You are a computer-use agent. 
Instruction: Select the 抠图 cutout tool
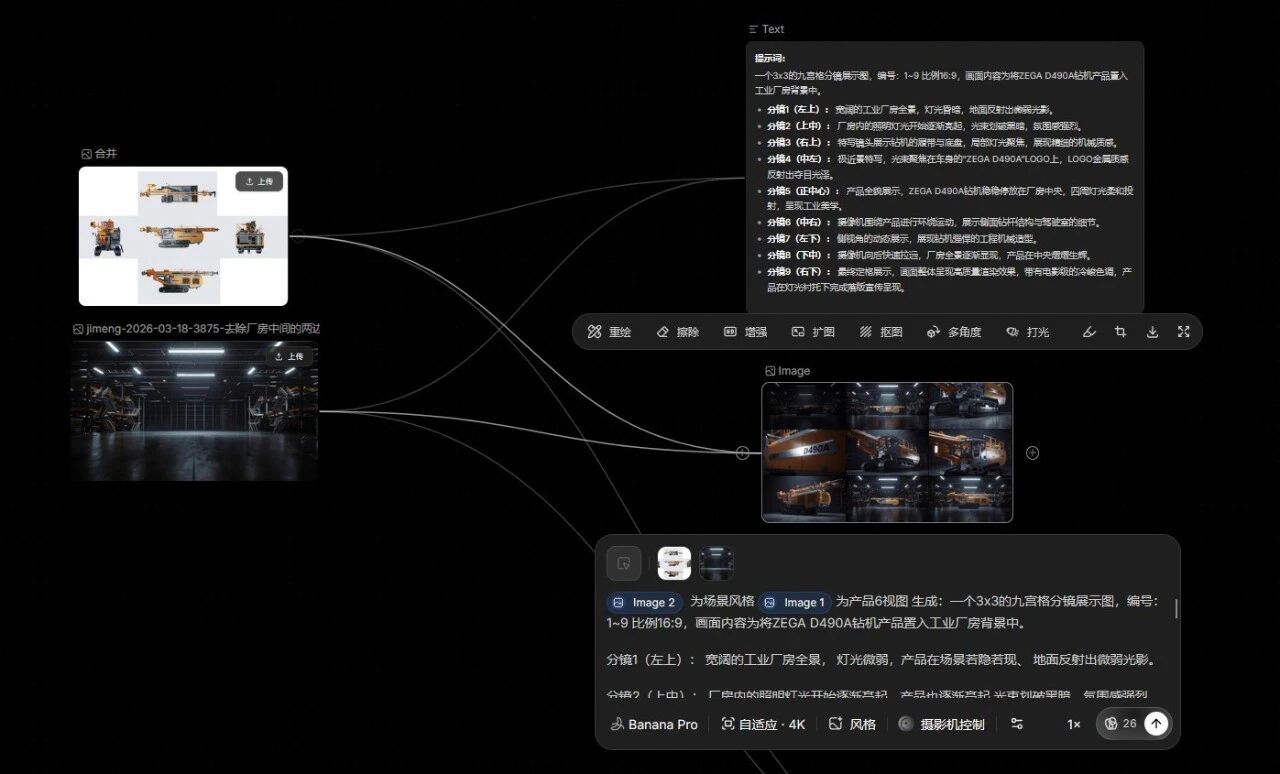pos(880,331)
